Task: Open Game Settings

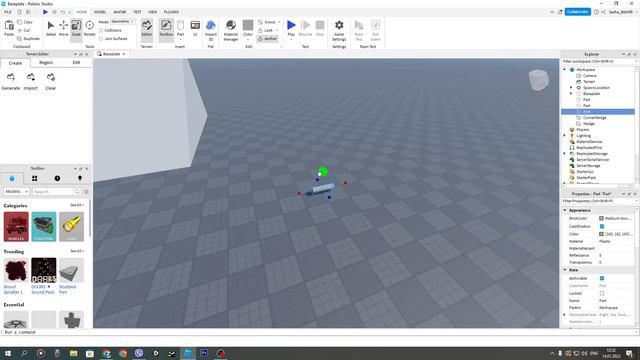Action: (x=339, y=30)
